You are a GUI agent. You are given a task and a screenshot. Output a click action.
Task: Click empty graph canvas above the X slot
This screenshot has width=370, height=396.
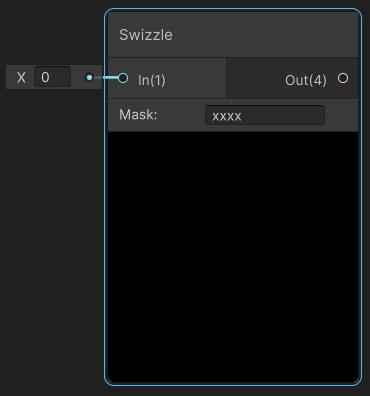coord(53,32)
